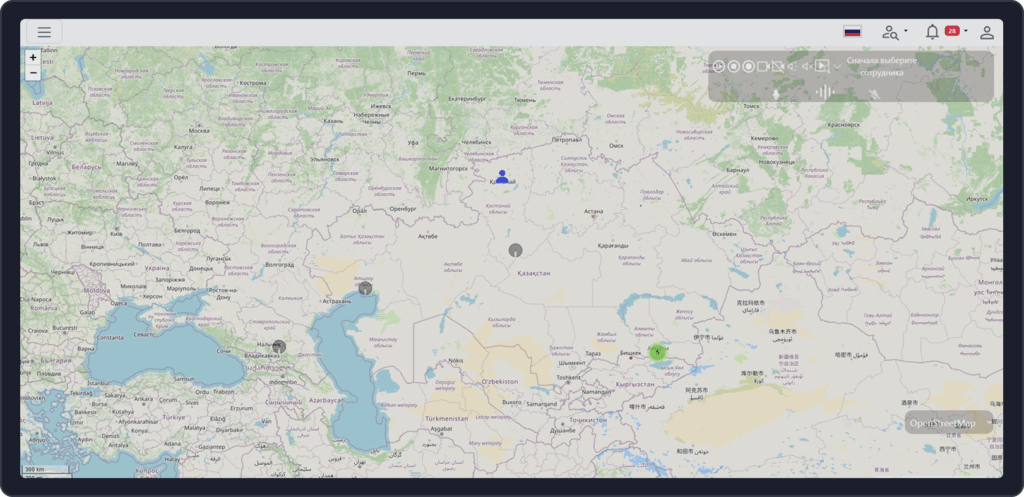
Task: Expand the chevron in the control panel
Action: [x=837, y=66]
